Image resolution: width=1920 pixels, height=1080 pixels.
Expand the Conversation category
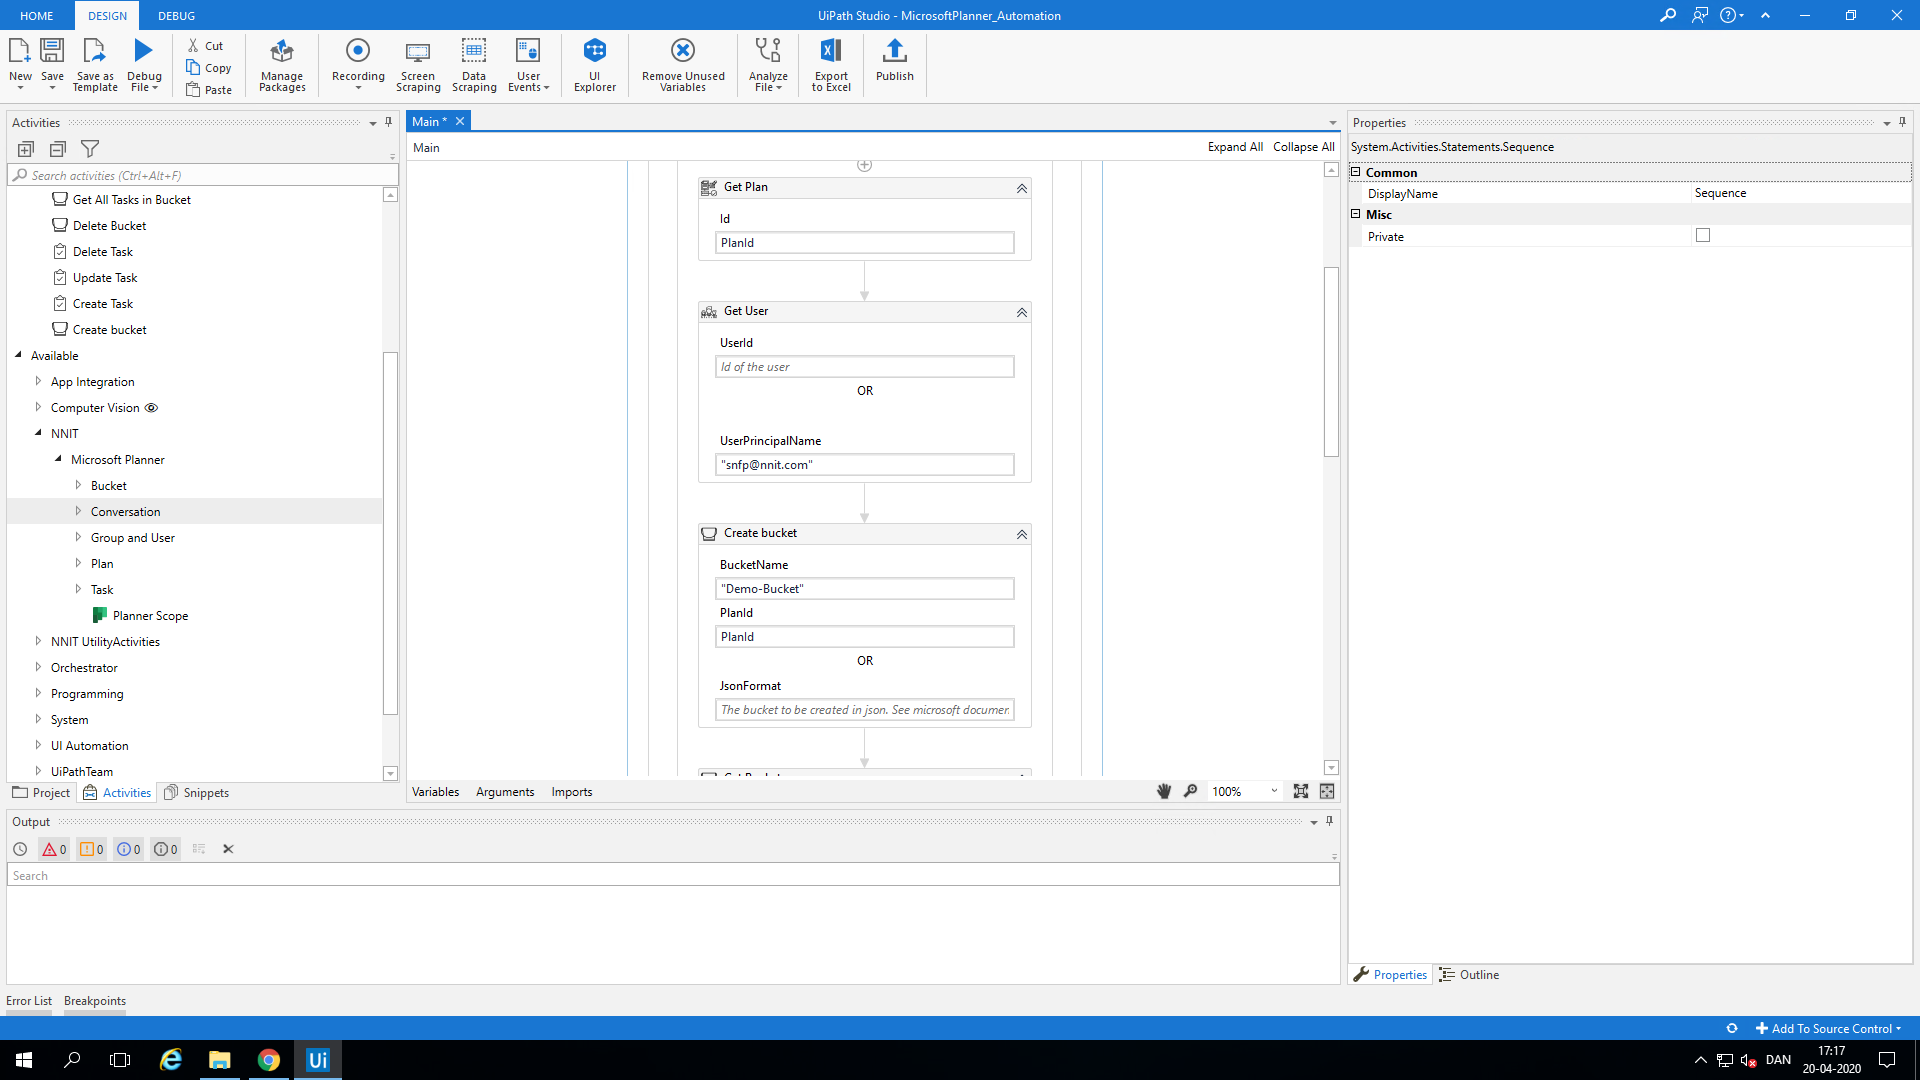[78, 510]
